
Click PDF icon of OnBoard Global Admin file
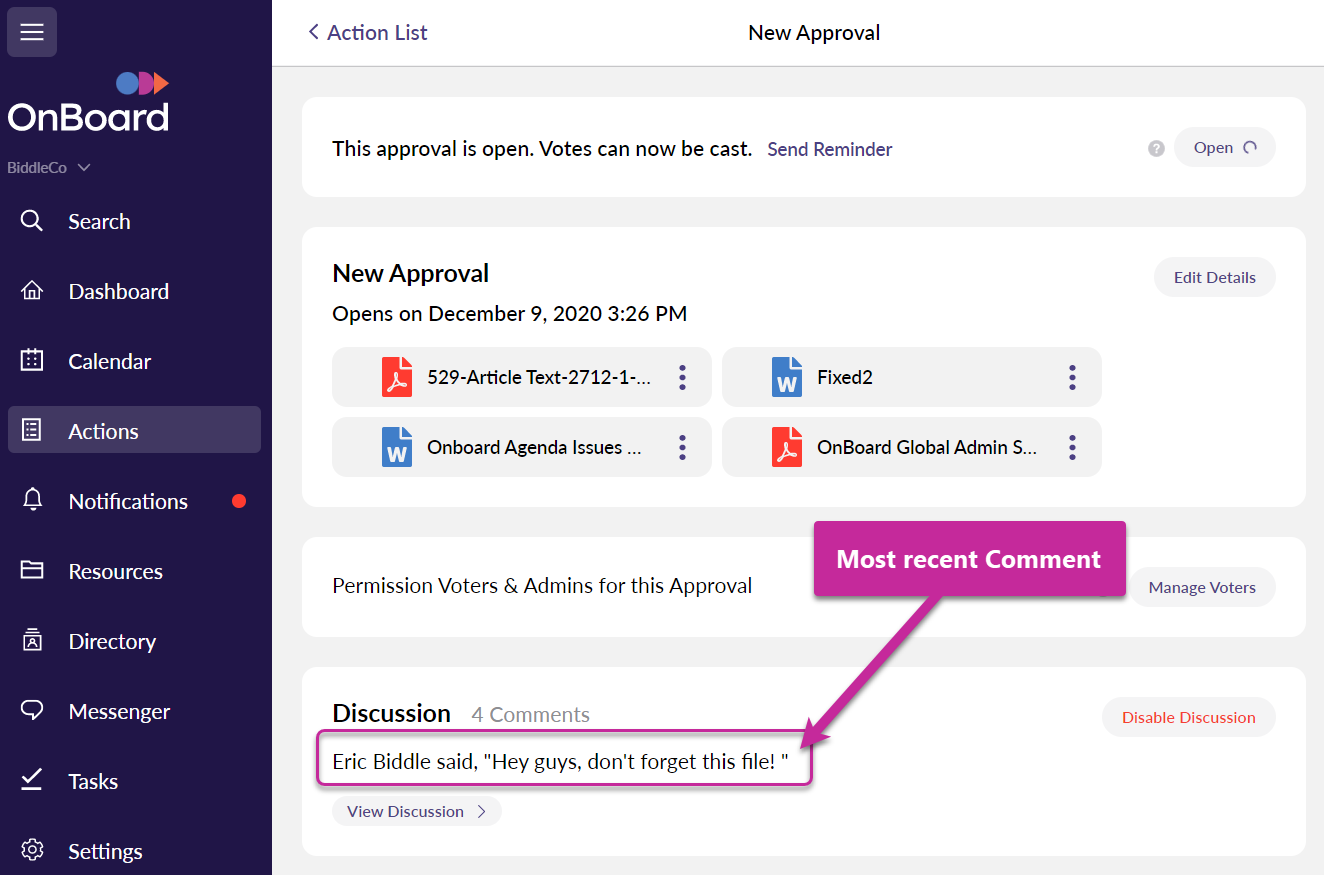(x=787, y=447)
